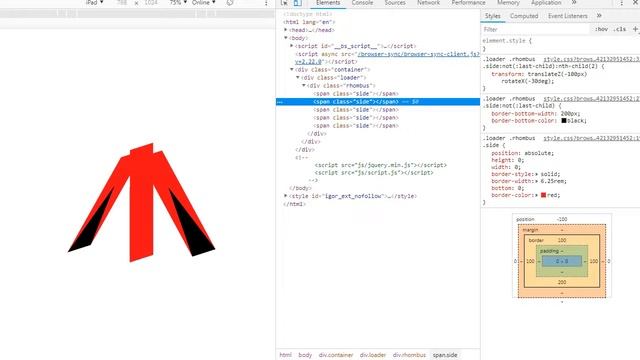Open style.css link for .side rule

(x=591, y=138)
